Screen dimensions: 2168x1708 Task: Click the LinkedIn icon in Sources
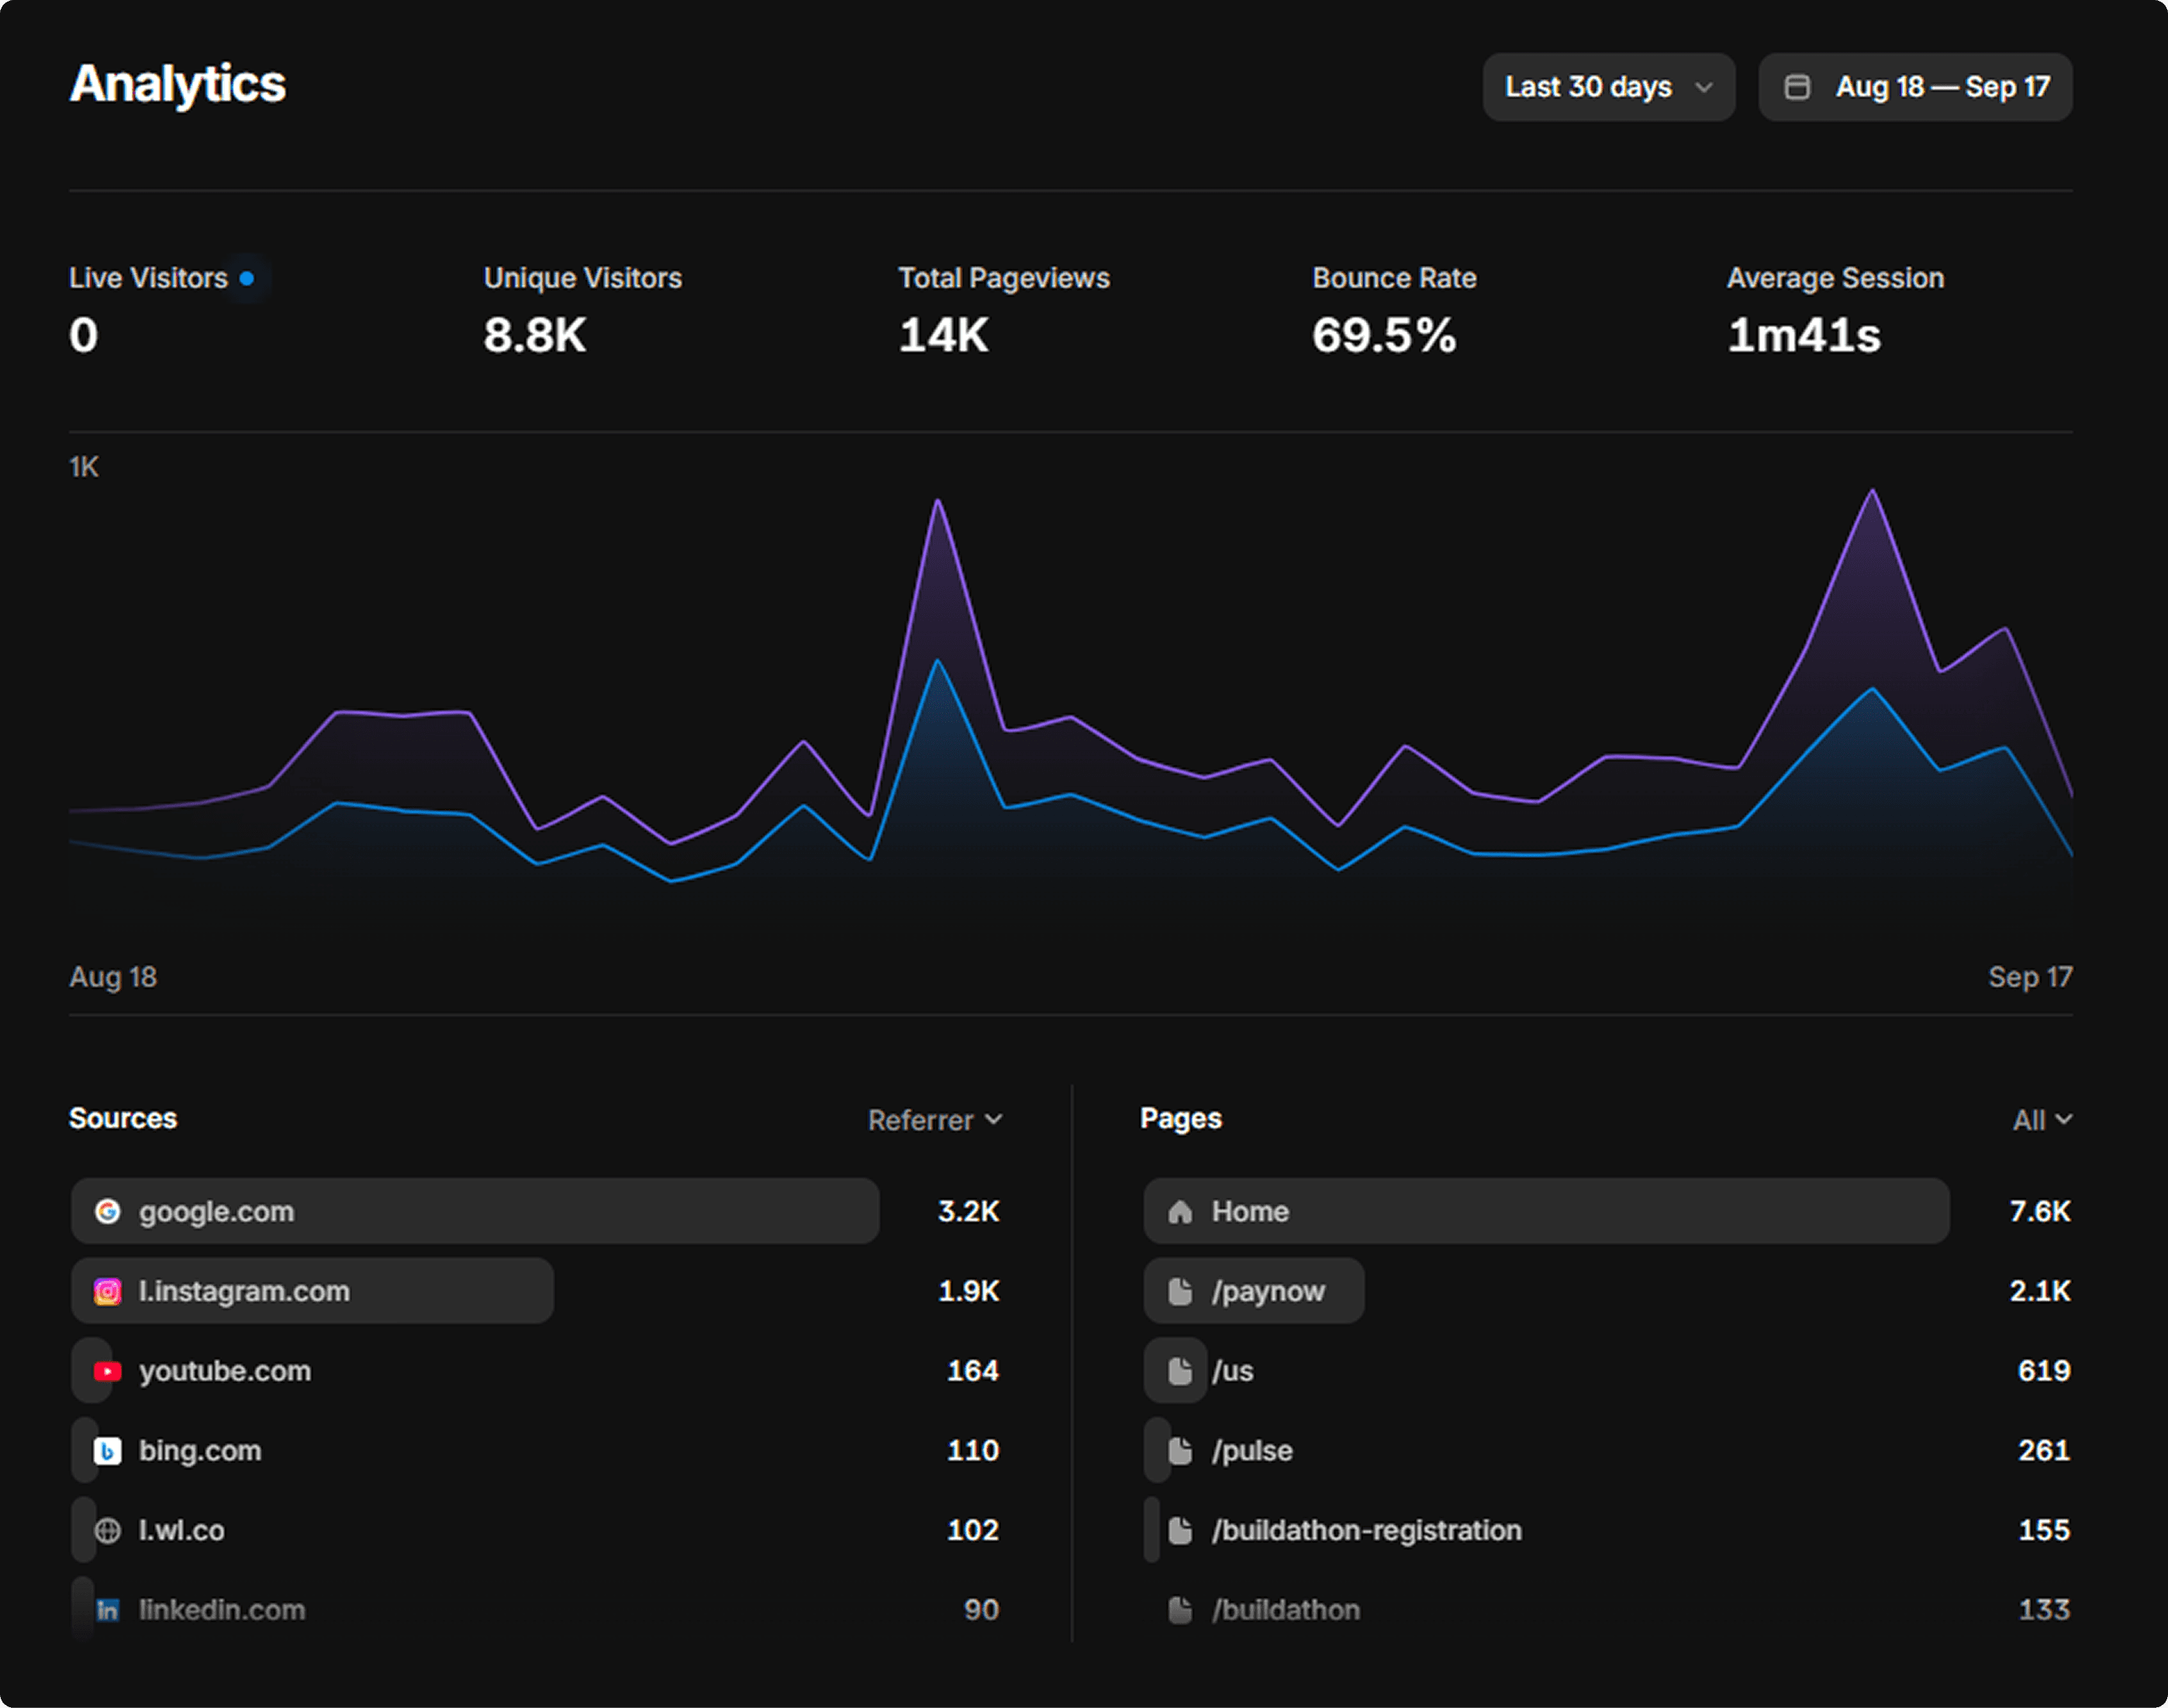107,1610
